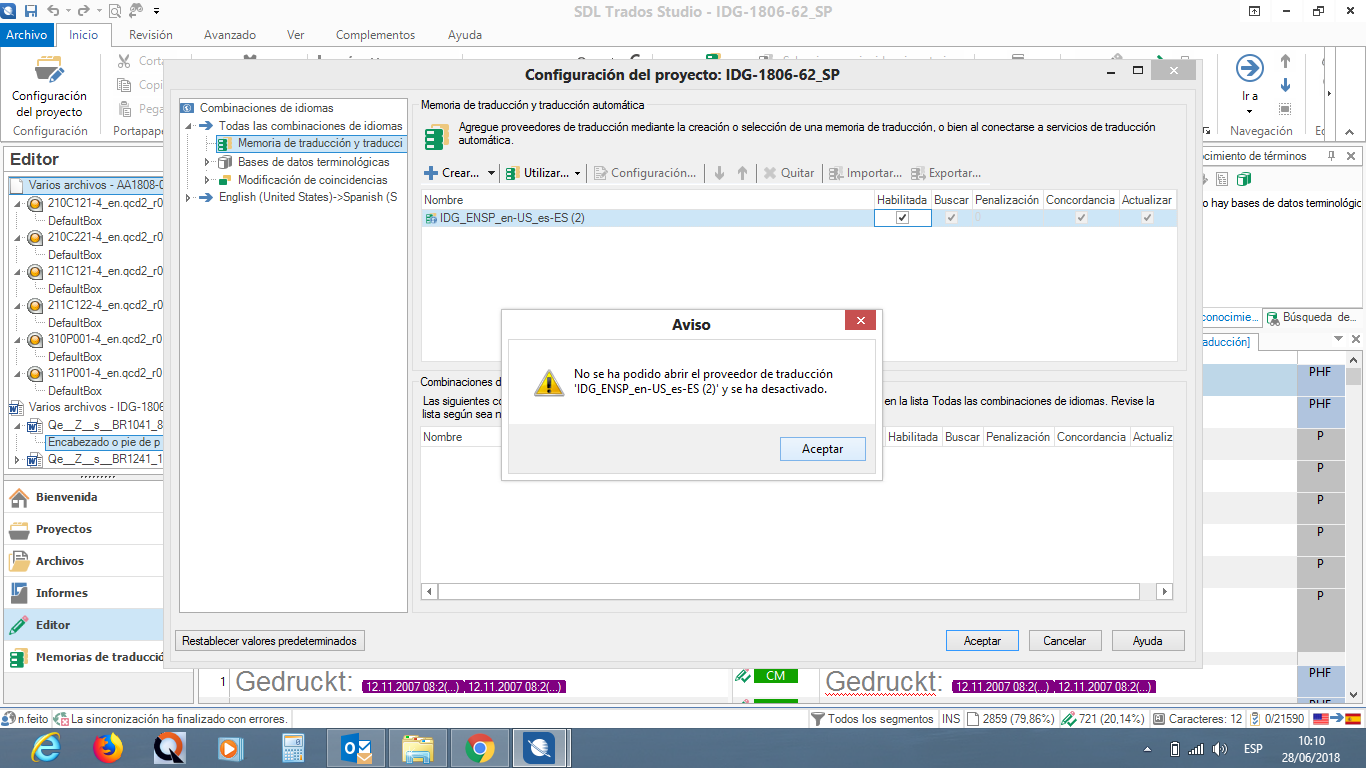Screen dimensions: 1366x768
Task: Toggle the Habilitada checkbox for IDG_ENSP_en-US_es-ES (2)
Action: (x=902, y=218)
